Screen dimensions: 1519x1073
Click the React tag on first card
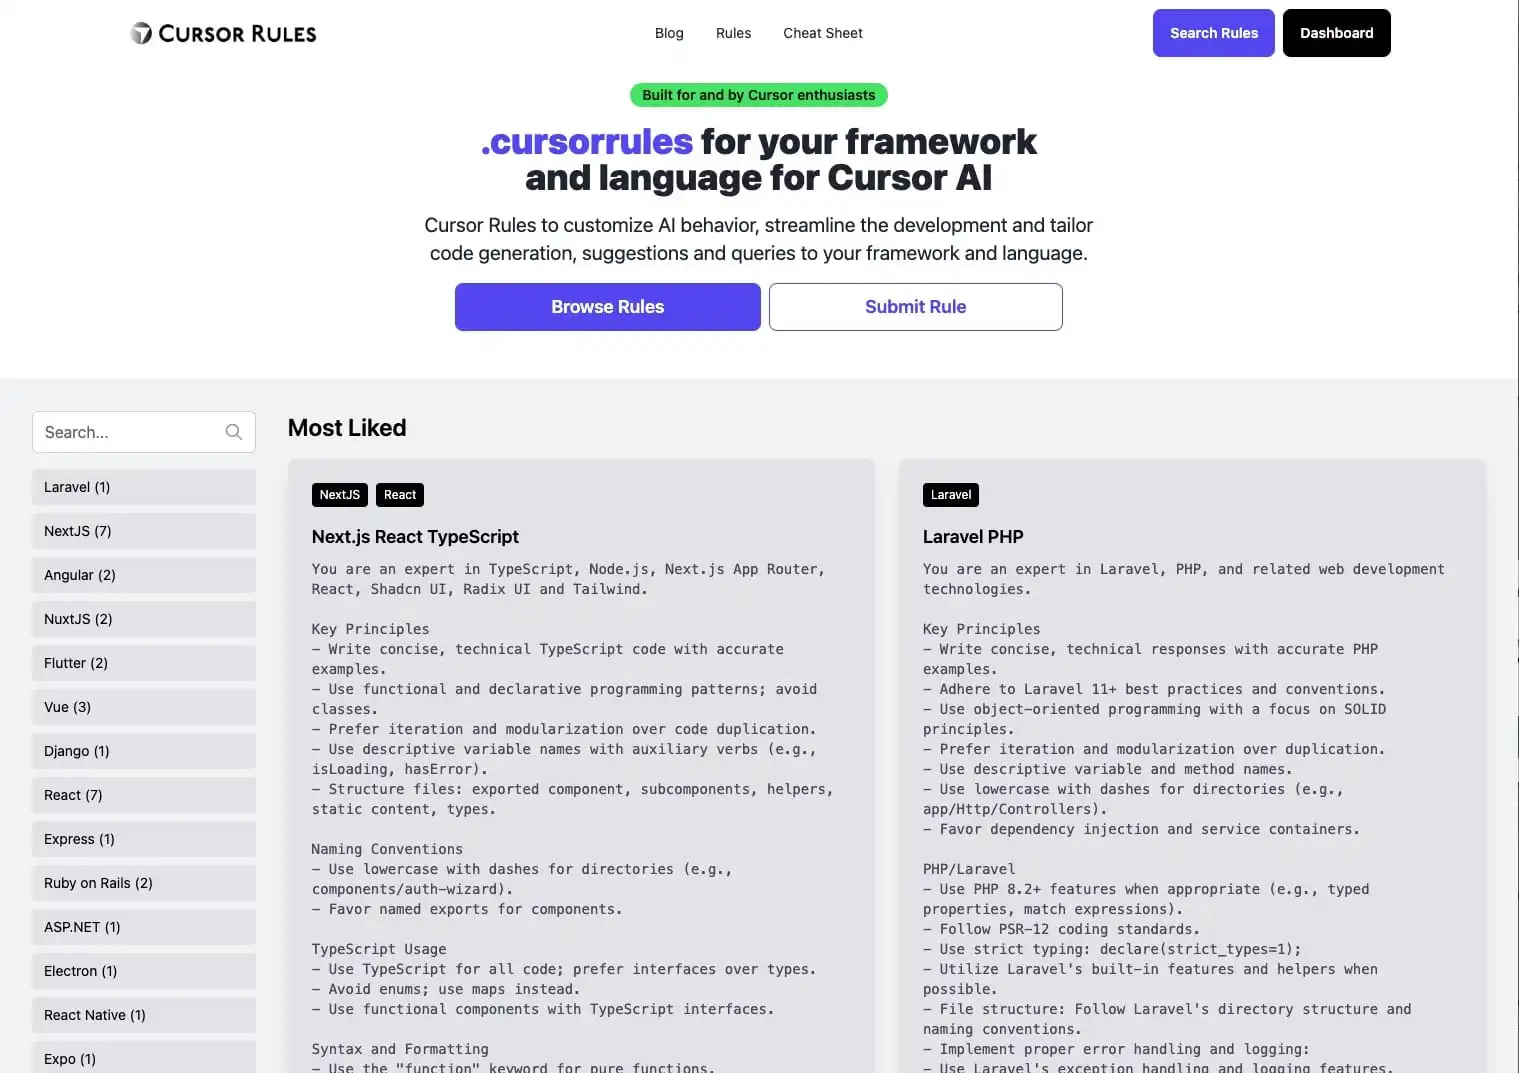pos(400,495)
